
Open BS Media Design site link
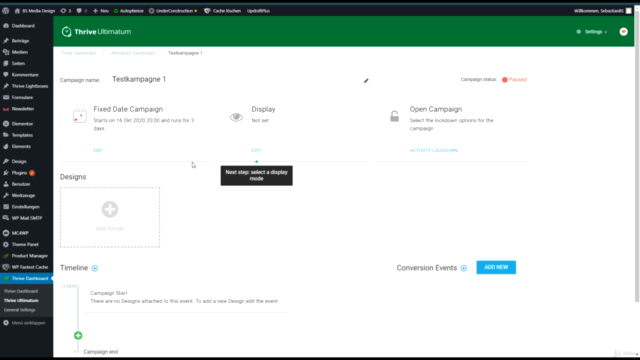[35, 11]
